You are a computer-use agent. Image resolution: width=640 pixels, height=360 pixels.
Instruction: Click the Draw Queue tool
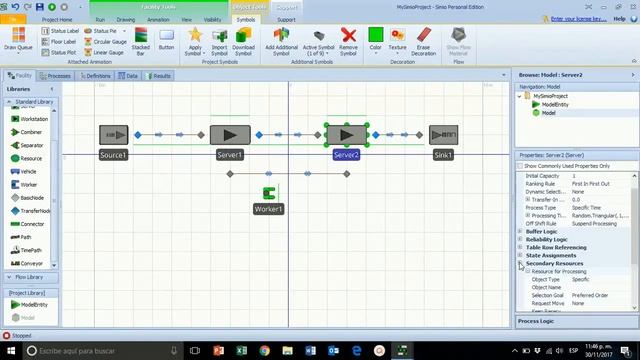pos(18,40)
